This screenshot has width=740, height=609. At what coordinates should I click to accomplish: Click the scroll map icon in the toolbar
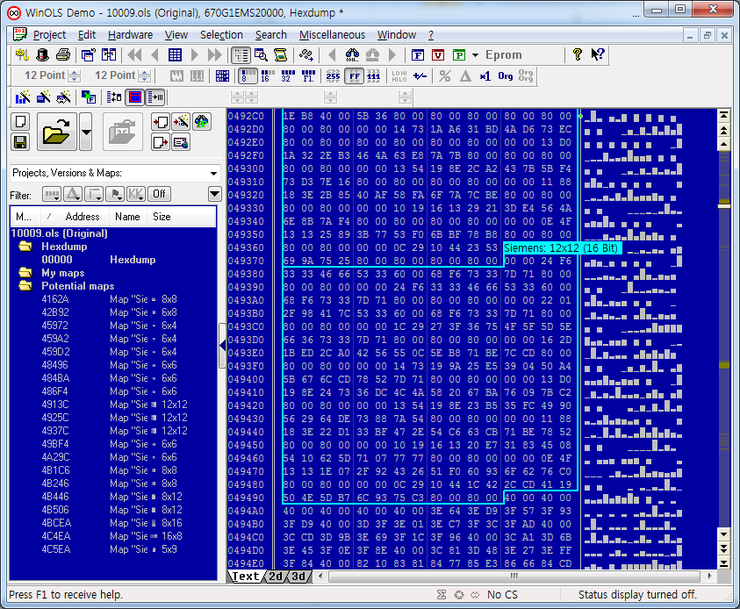(x=281, y=55)
